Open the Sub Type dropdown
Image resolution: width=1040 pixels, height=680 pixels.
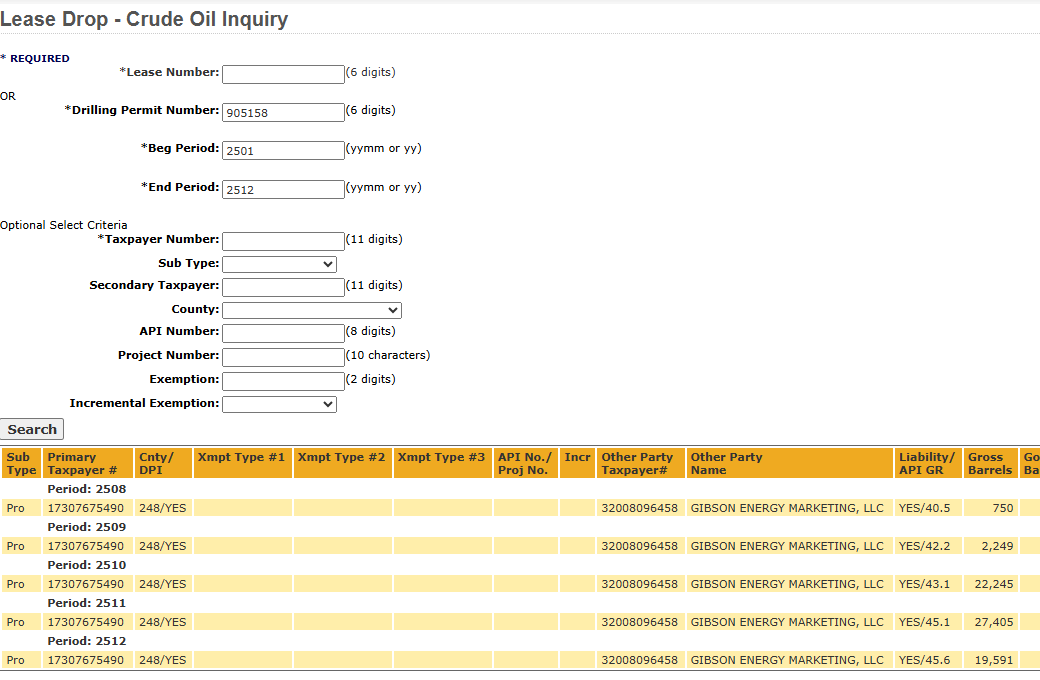(279, 264)
